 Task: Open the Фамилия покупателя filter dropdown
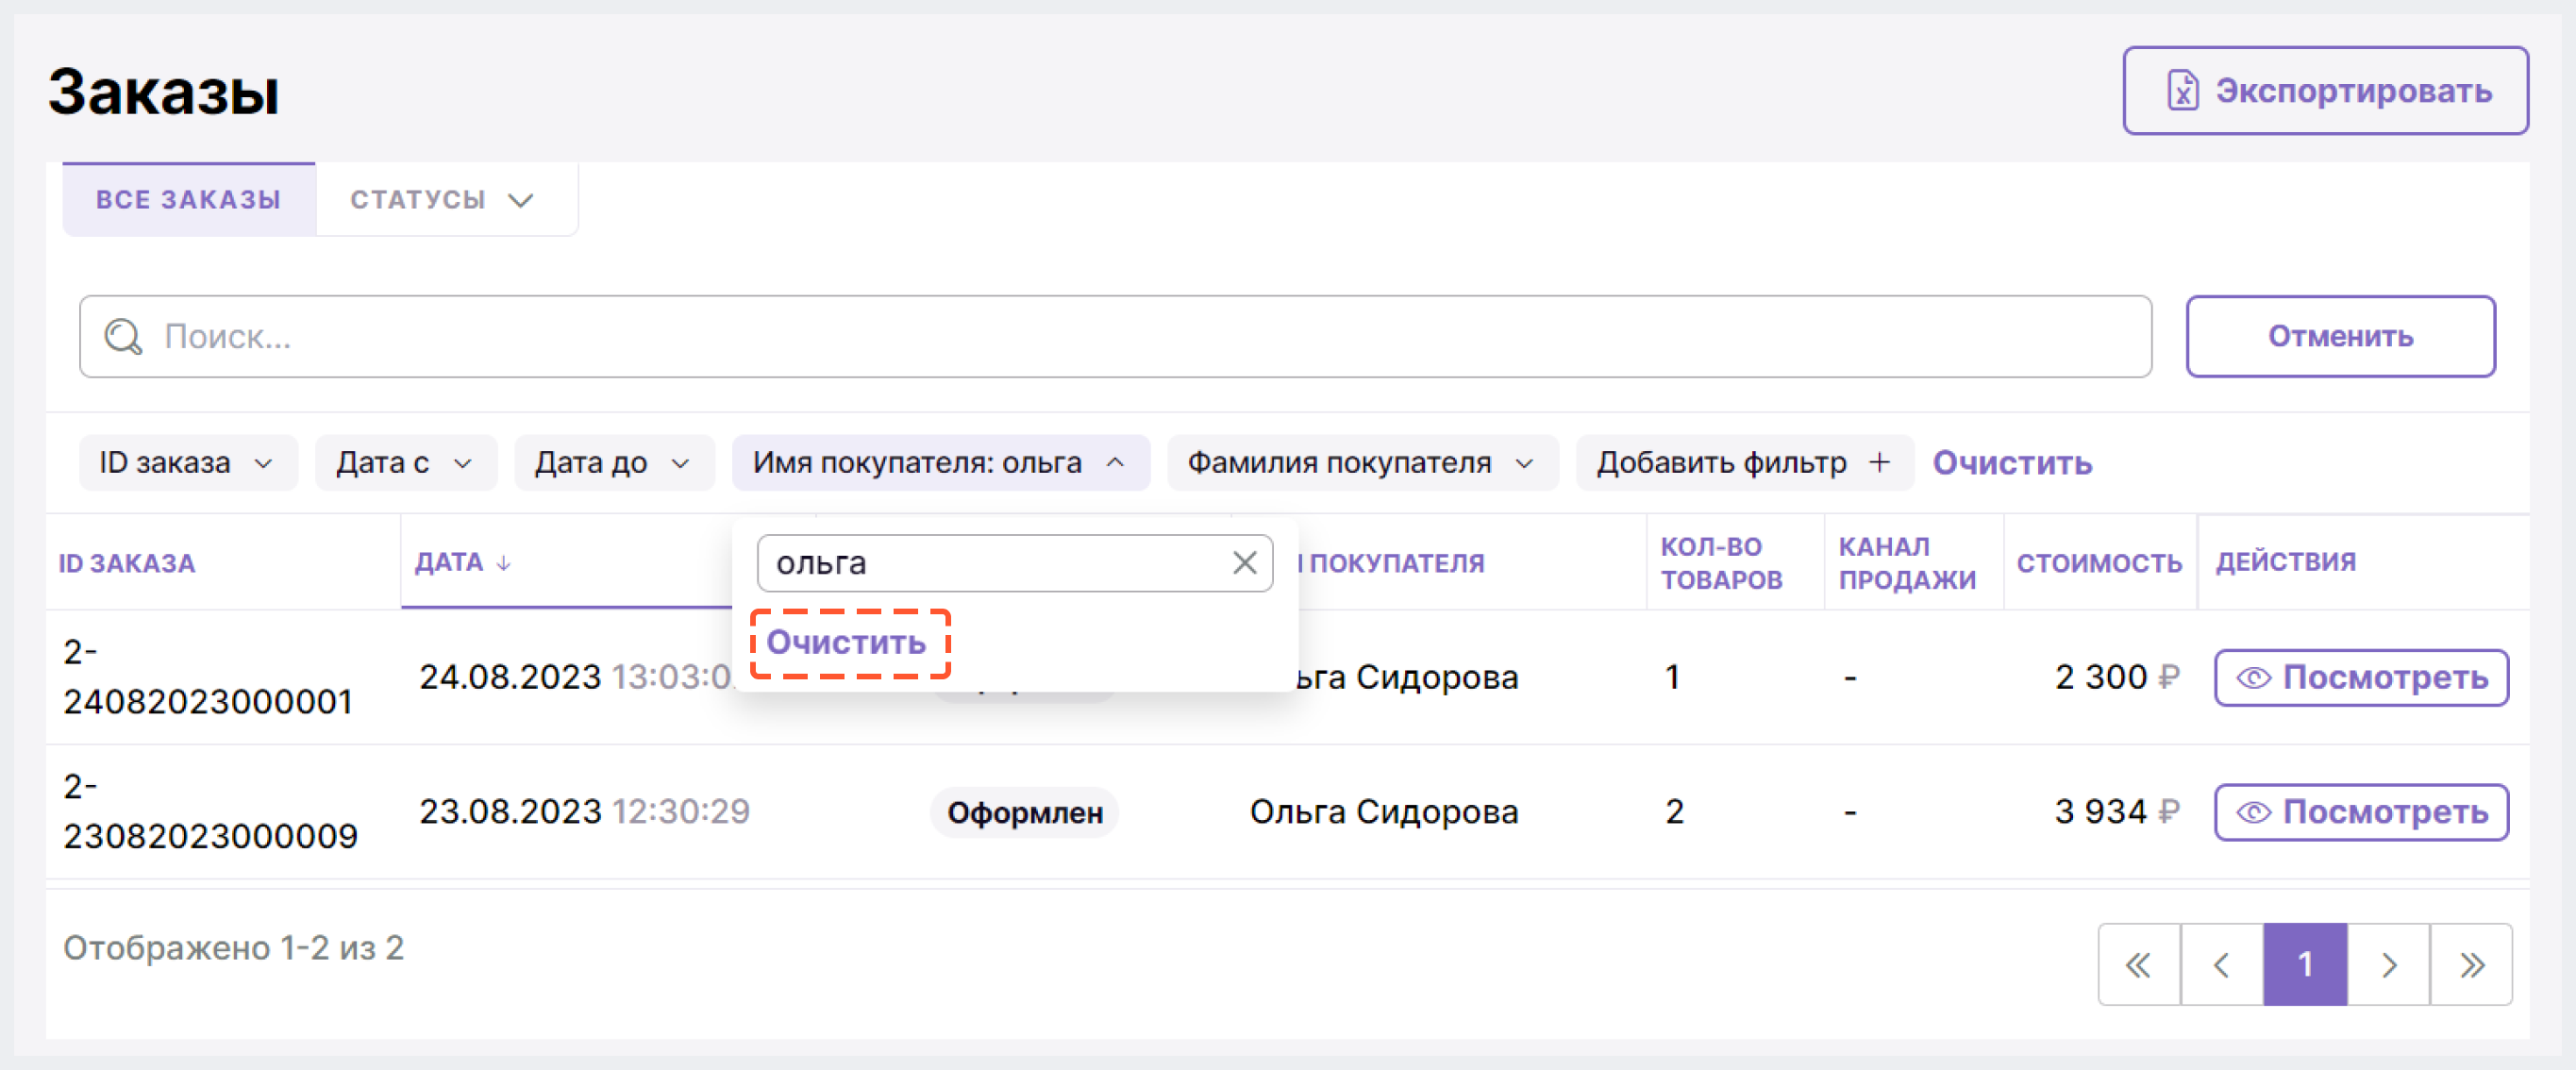pos(1362,463)
